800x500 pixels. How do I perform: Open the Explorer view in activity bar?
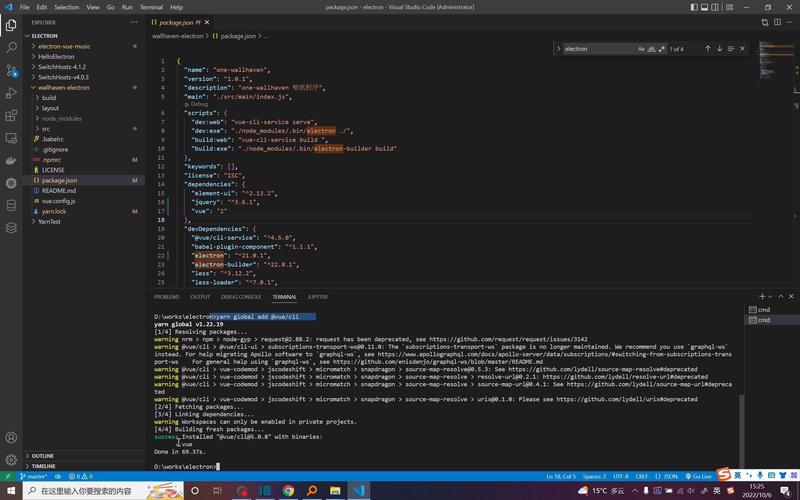(11, 25)
